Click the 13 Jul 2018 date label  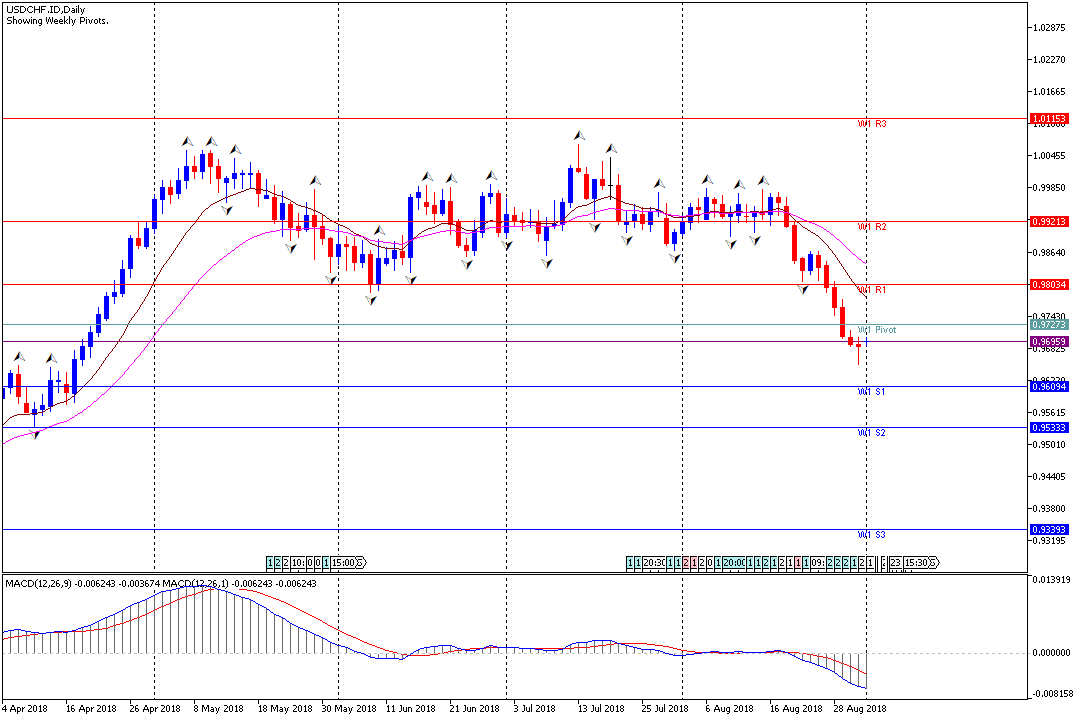point(601,708)
